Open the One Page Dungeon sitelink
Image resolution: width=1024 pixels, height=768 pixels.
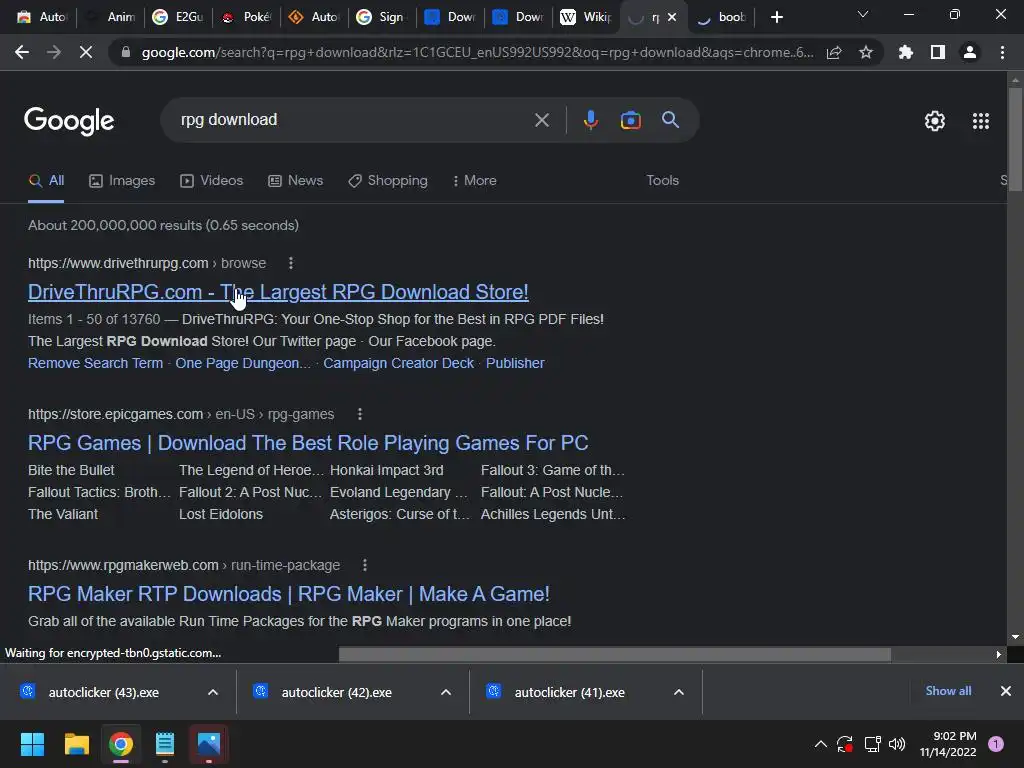pos(243,363)
